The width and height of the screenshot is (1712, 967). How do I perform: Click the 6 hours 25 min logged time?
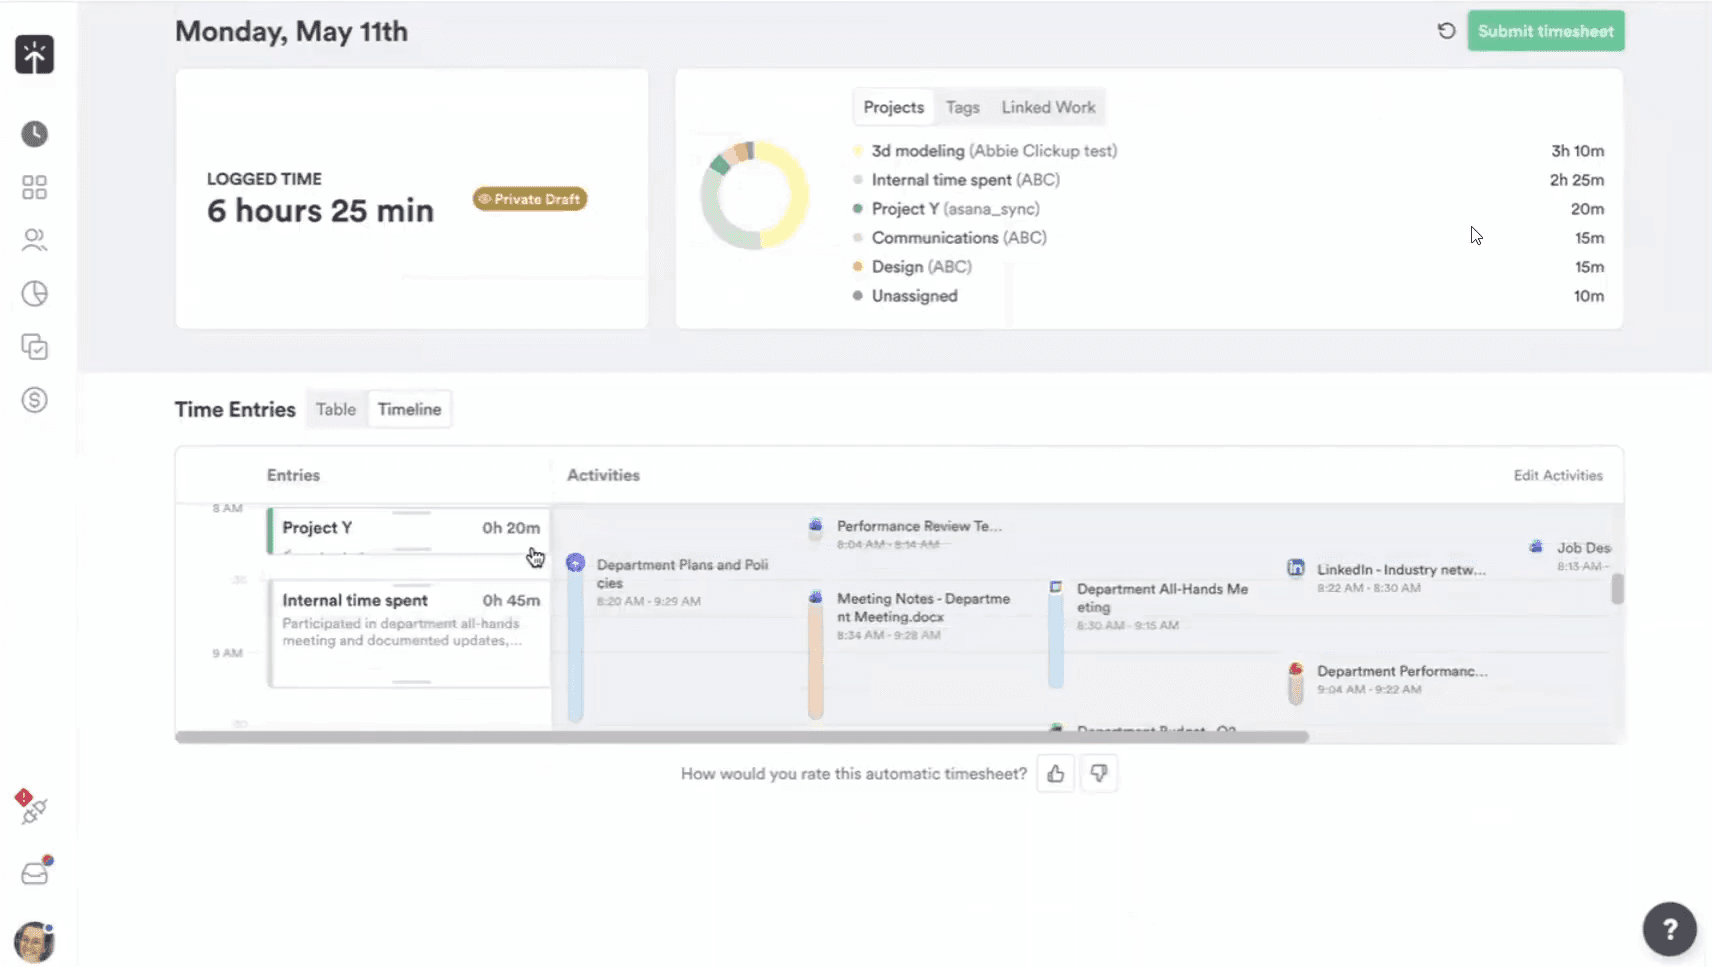point(320,211)
